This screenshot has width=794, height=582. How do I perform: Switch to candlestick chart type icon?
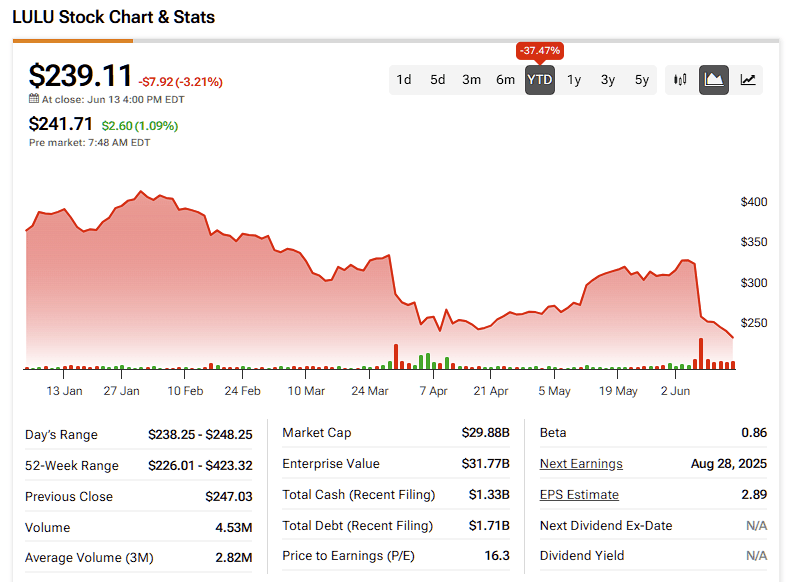tap(680, 80)
